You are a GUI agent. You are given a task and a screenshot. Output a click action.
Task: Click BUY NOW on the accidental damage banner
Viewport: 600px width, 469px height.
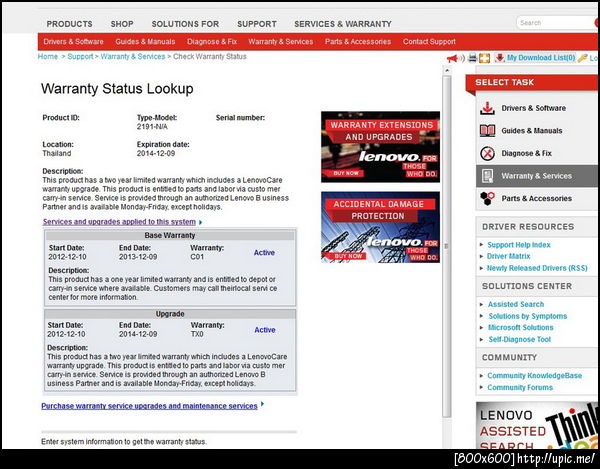(349, 256)
